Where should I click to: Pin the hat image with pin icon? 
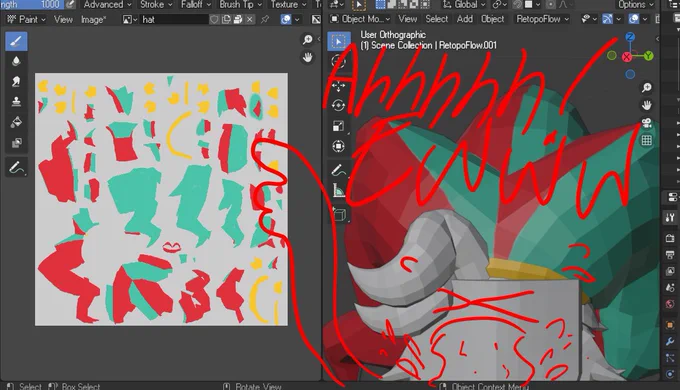pos(265,20)
